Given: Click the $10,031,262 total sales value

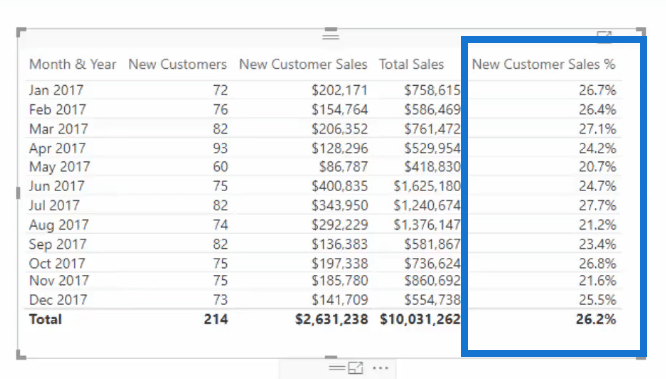Looking at the screenshot, I should click(x=420, y=319).
